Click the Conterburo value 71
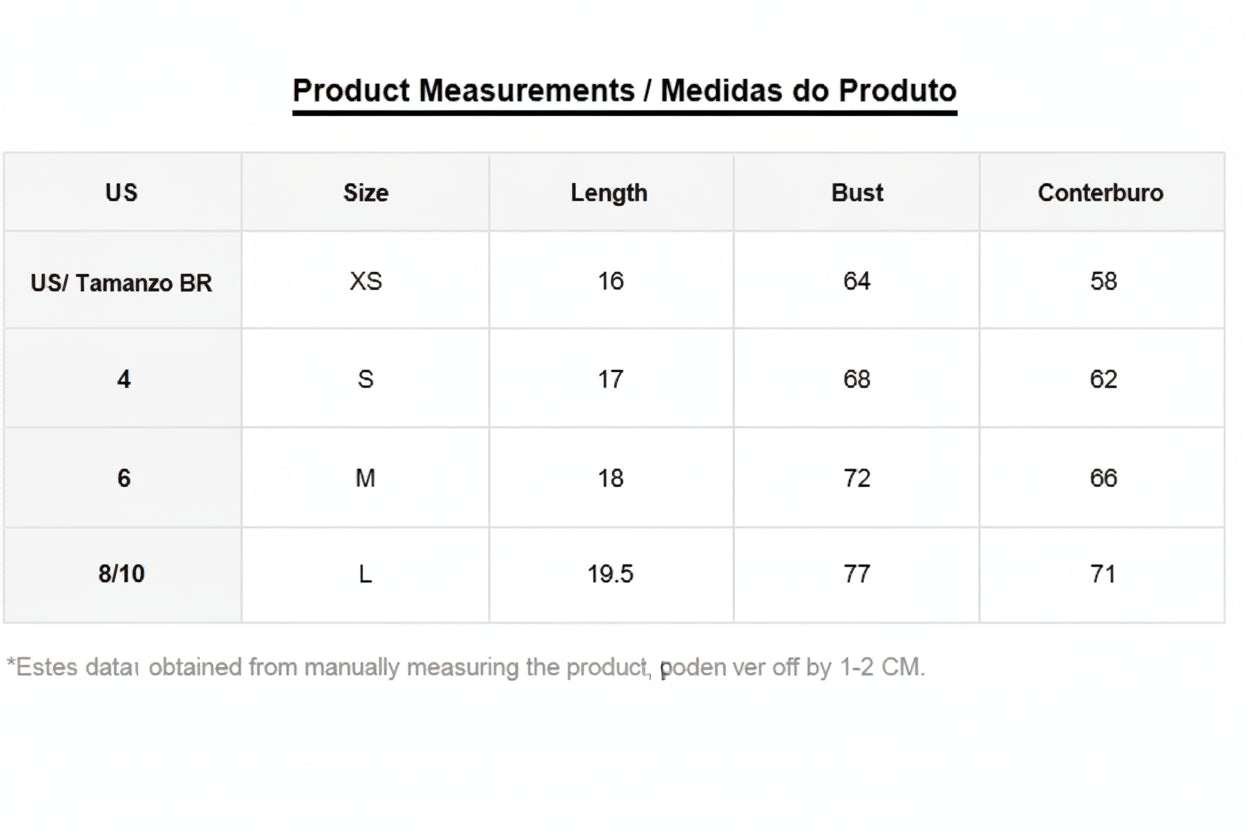 pos(1103,574)
